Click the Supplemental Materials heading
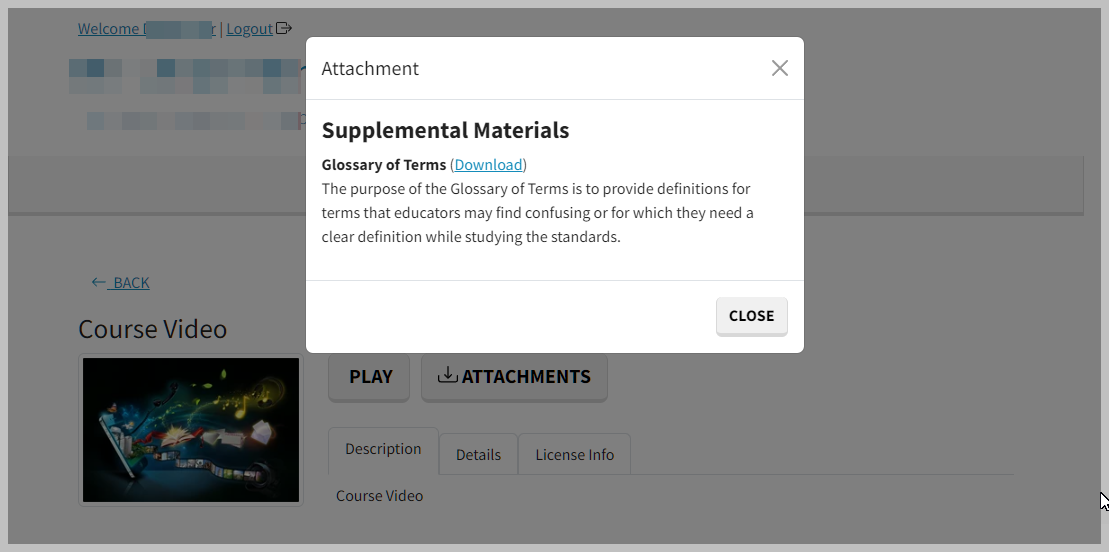The width and height of the screenshot is (1109, 552). (x=445, y=130)
